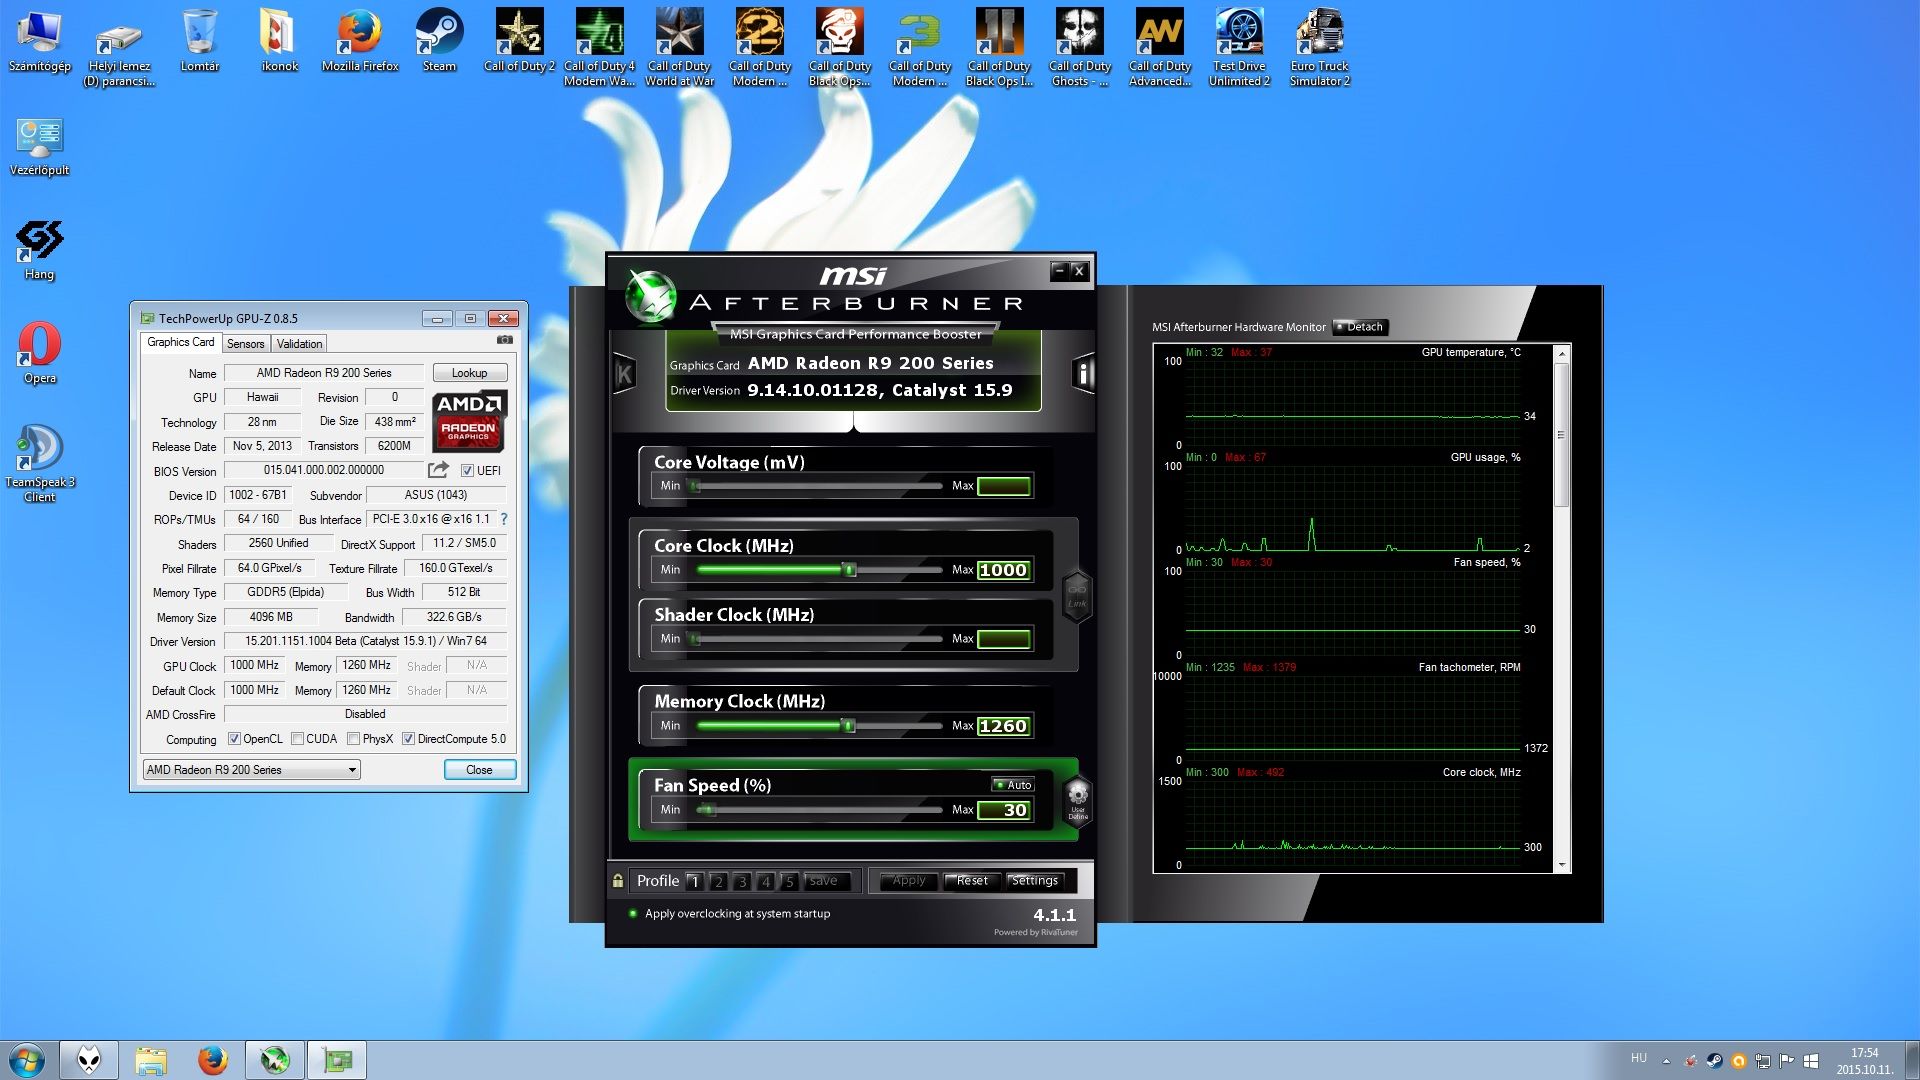Open Lomtár recycle bin icon
Image resolution: width=1920 pixels, height=1080 pixels.
tap(200, 40)
